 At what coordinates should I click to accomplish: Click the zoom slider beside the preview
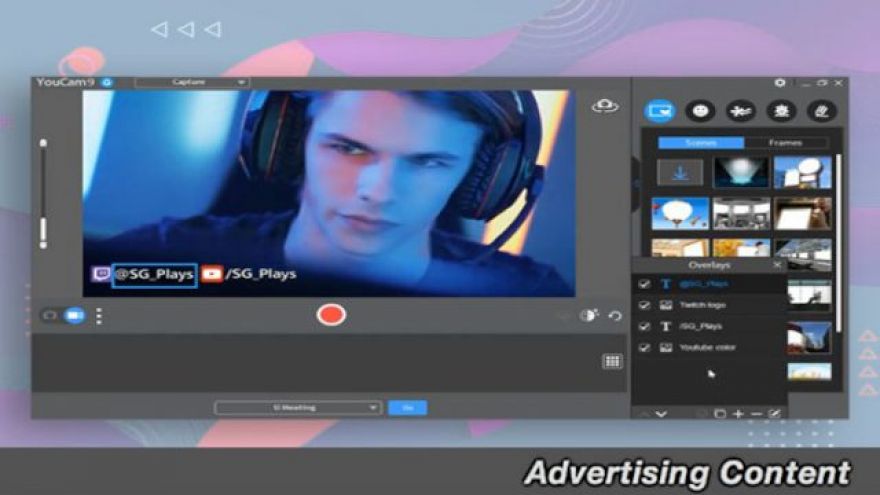[43, 194]
